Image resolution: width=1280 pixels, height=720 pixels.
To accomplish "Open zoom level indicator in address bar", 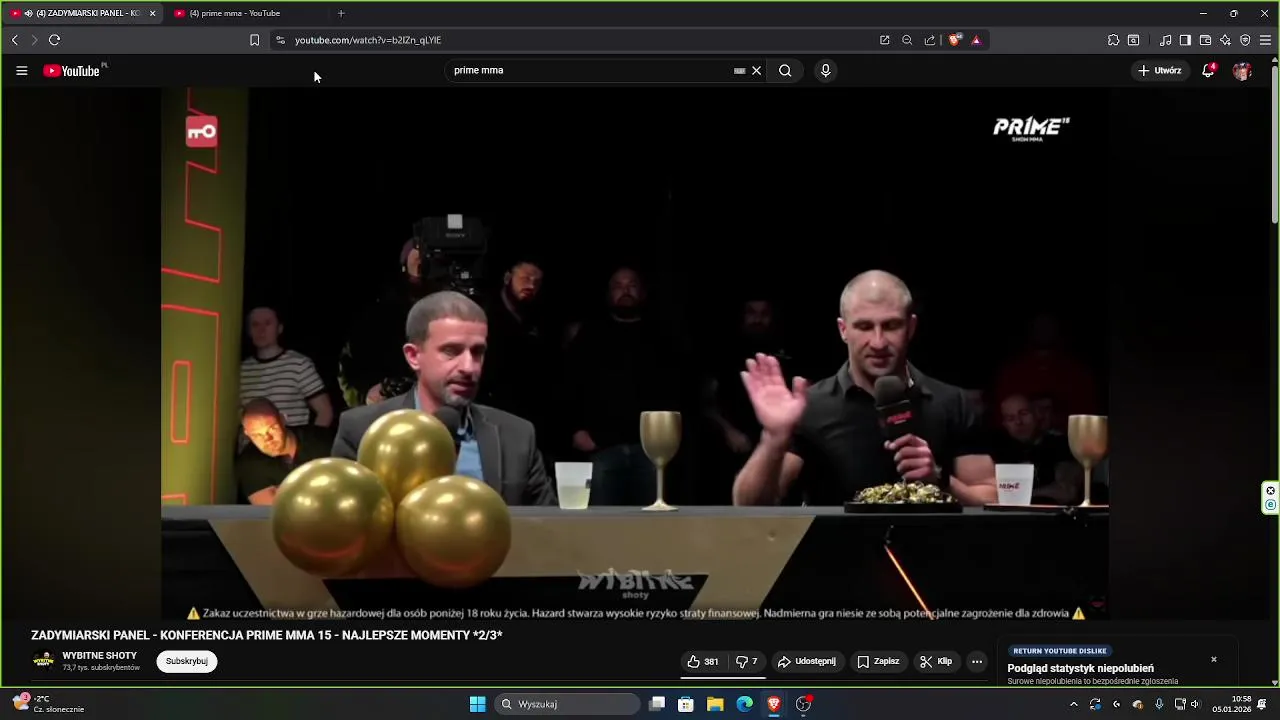I will click(x=907, y=40).
